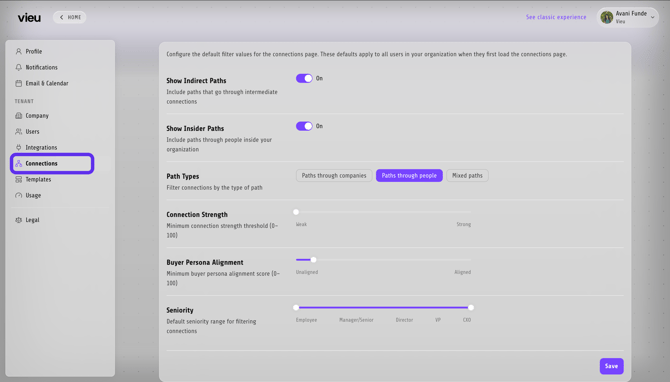Click the Integrations plug icon
The width and height of the screenshot is (670, 382).
point(18,147)
